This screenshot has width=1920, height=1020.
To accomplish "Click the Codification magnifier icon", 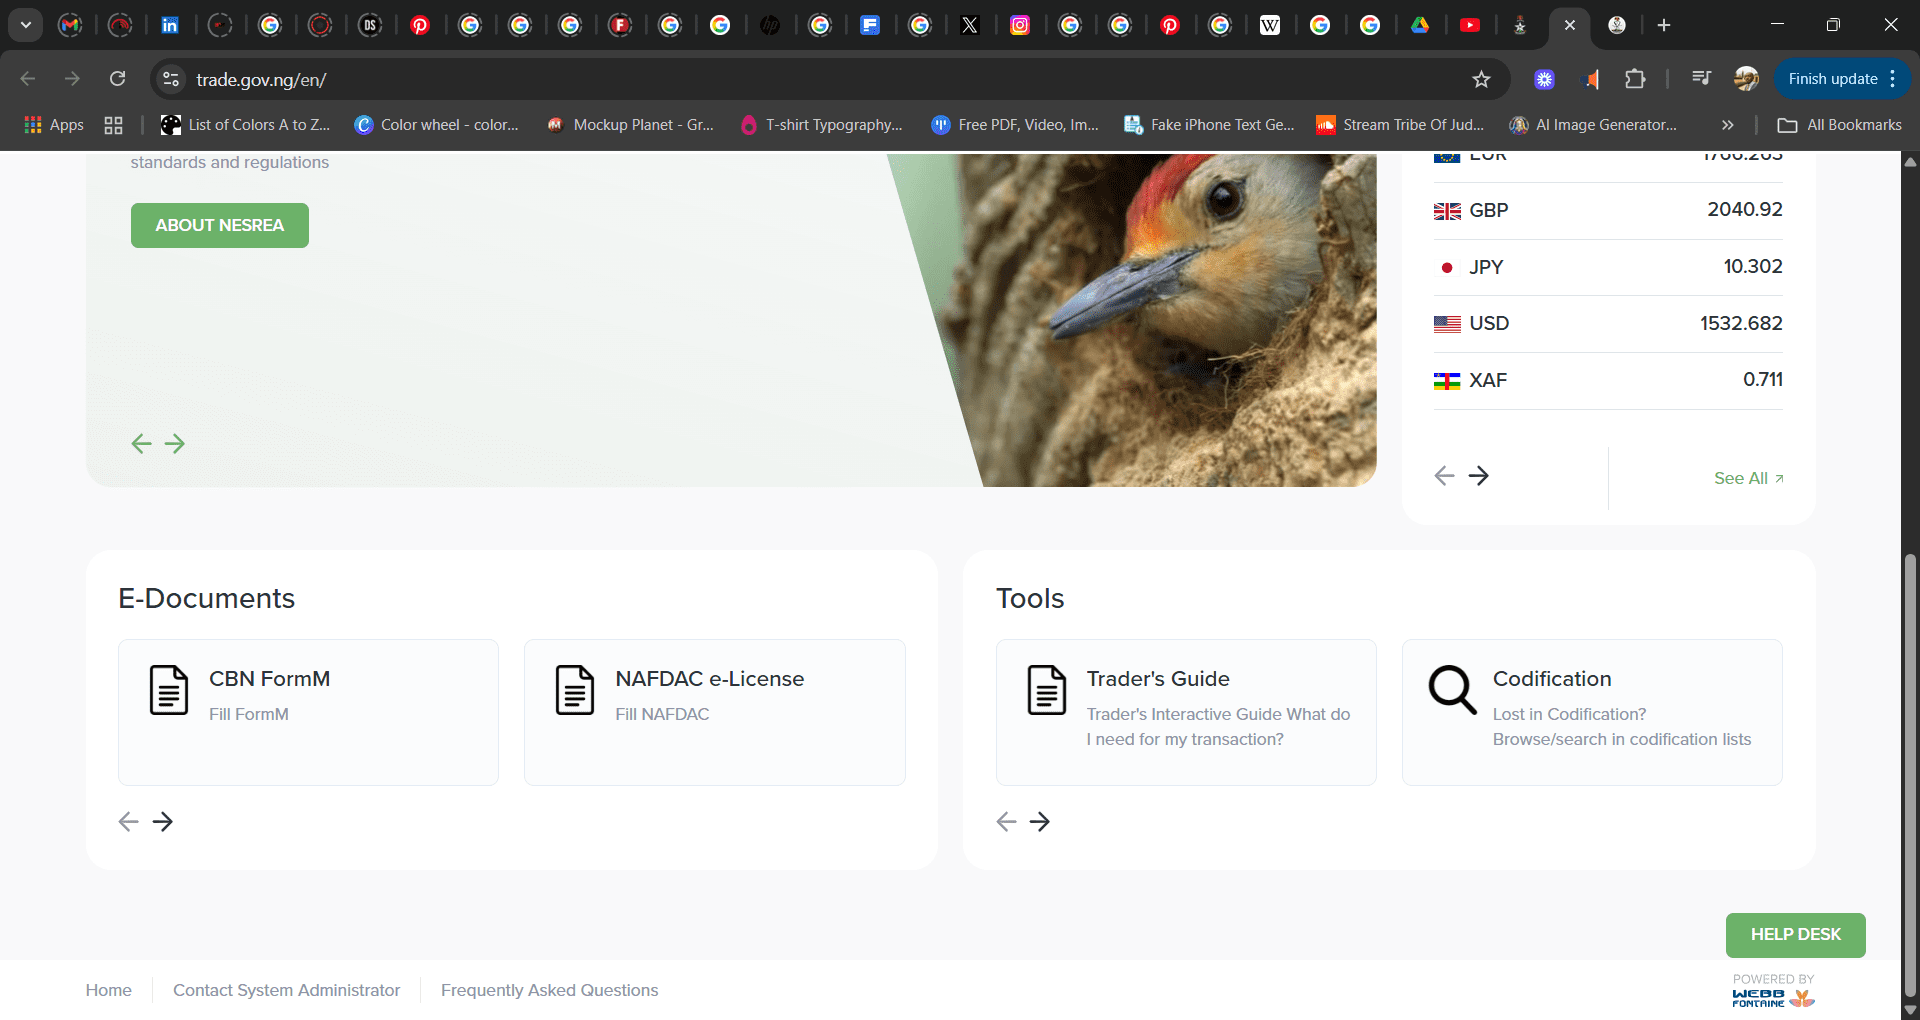I will 1452,690.
